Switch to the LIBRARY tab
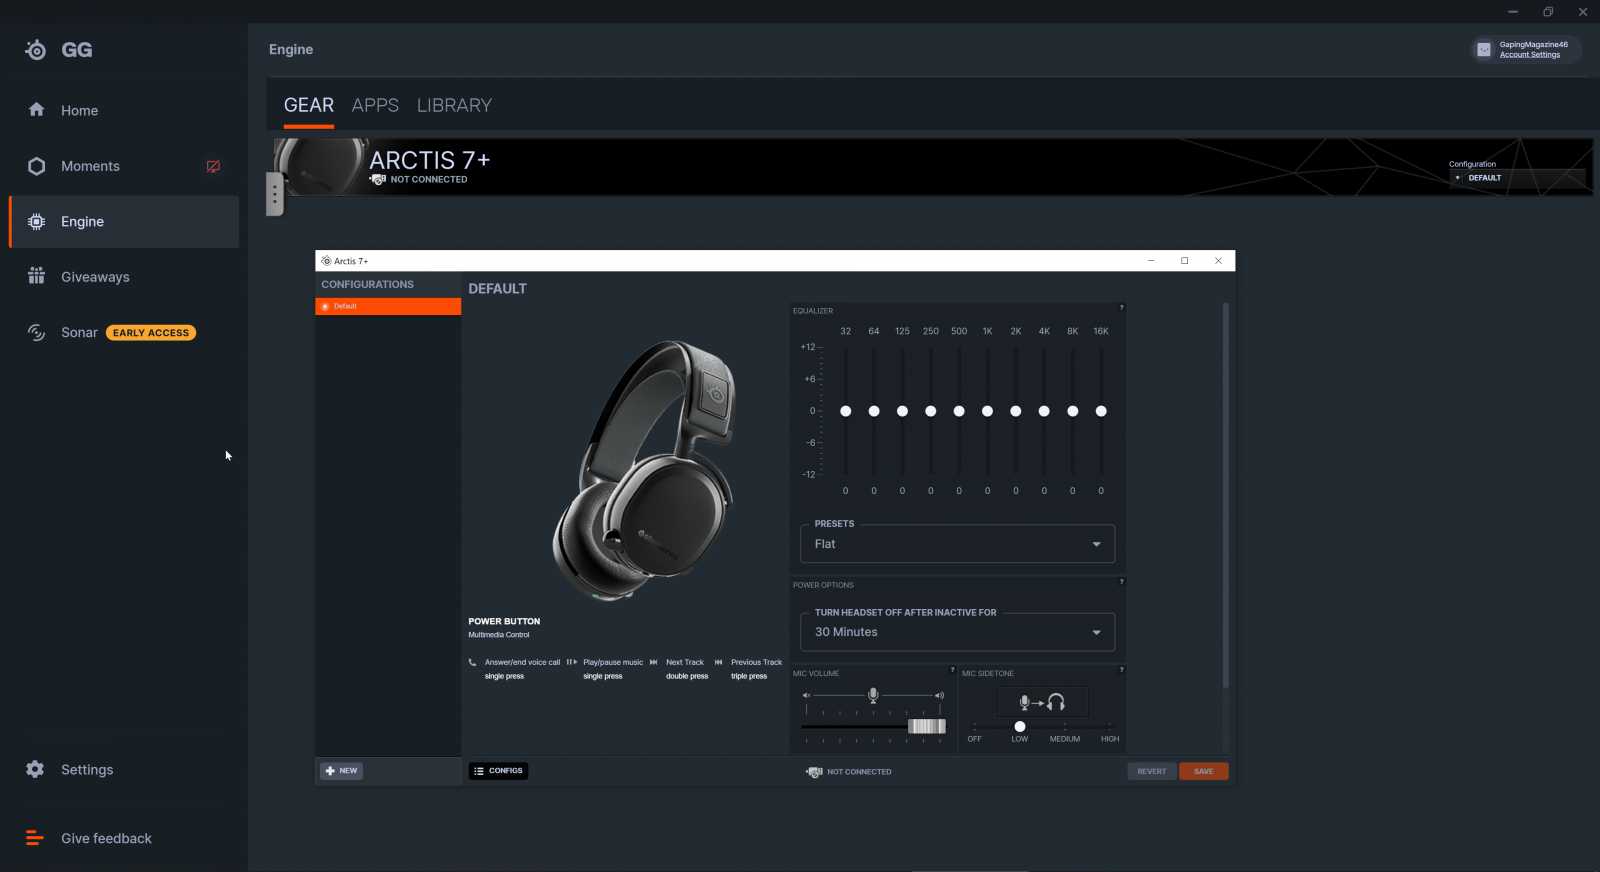 point(454,105)
